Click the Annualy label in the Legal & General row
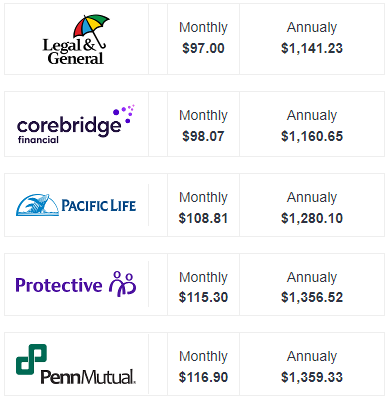This screenshot has height=398, width=388. [312, 28]
